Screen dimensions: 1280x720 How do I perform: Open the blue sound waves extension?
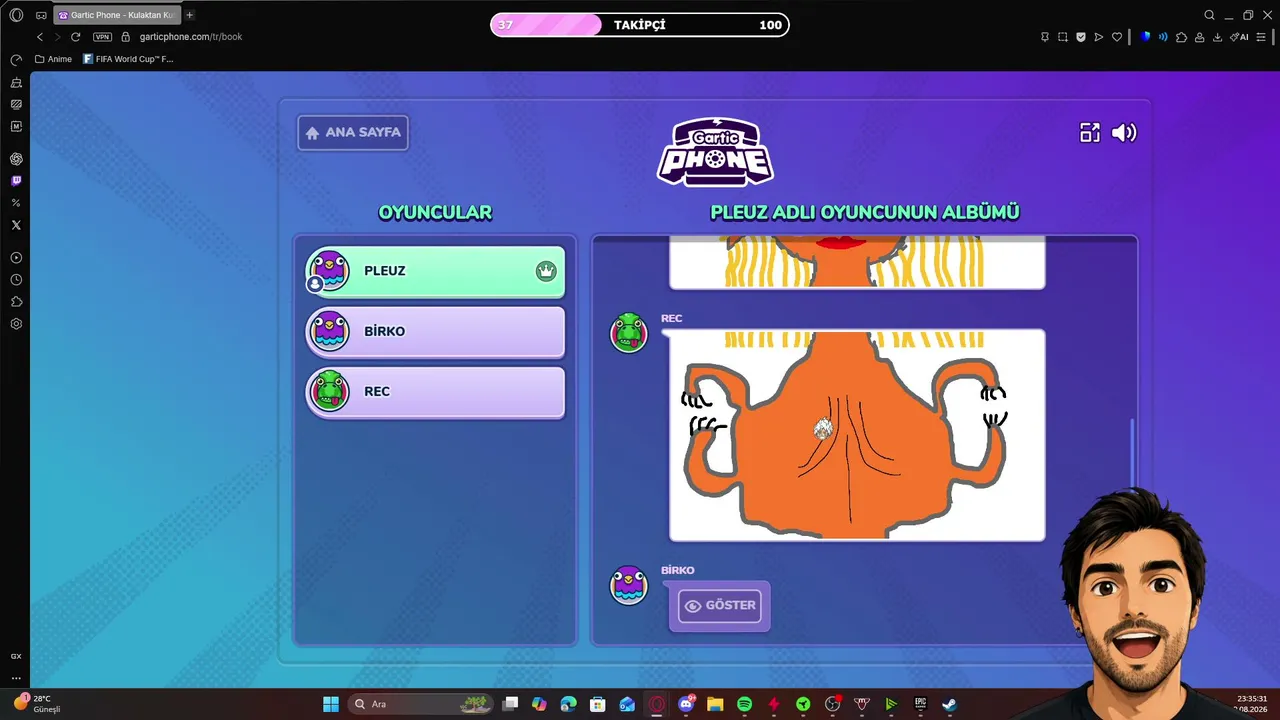pyautogui.click(x=1163, y=37)
